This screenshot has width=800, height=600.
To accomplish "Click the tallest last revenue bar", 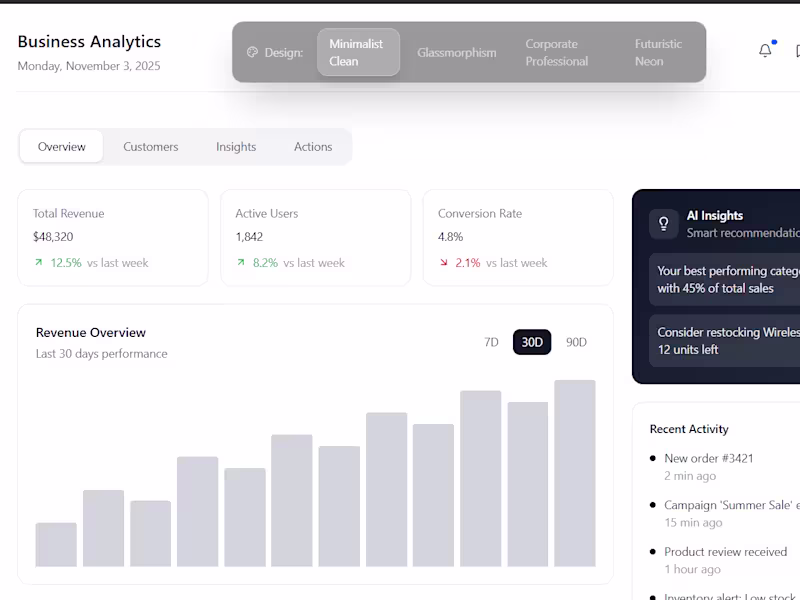I will click(574, 473).
